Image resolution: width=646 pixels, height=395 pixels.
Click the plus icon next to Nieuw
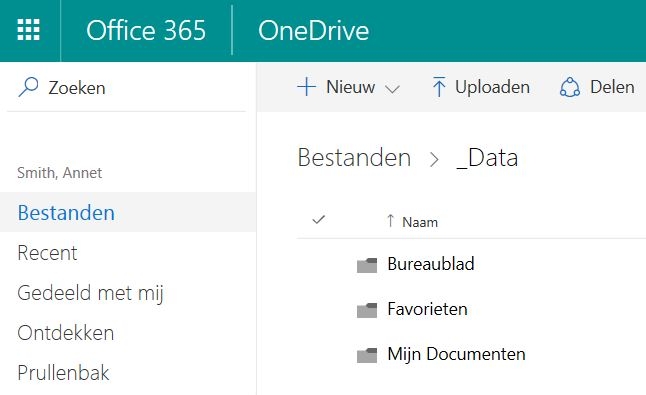(x=307, y=87)
